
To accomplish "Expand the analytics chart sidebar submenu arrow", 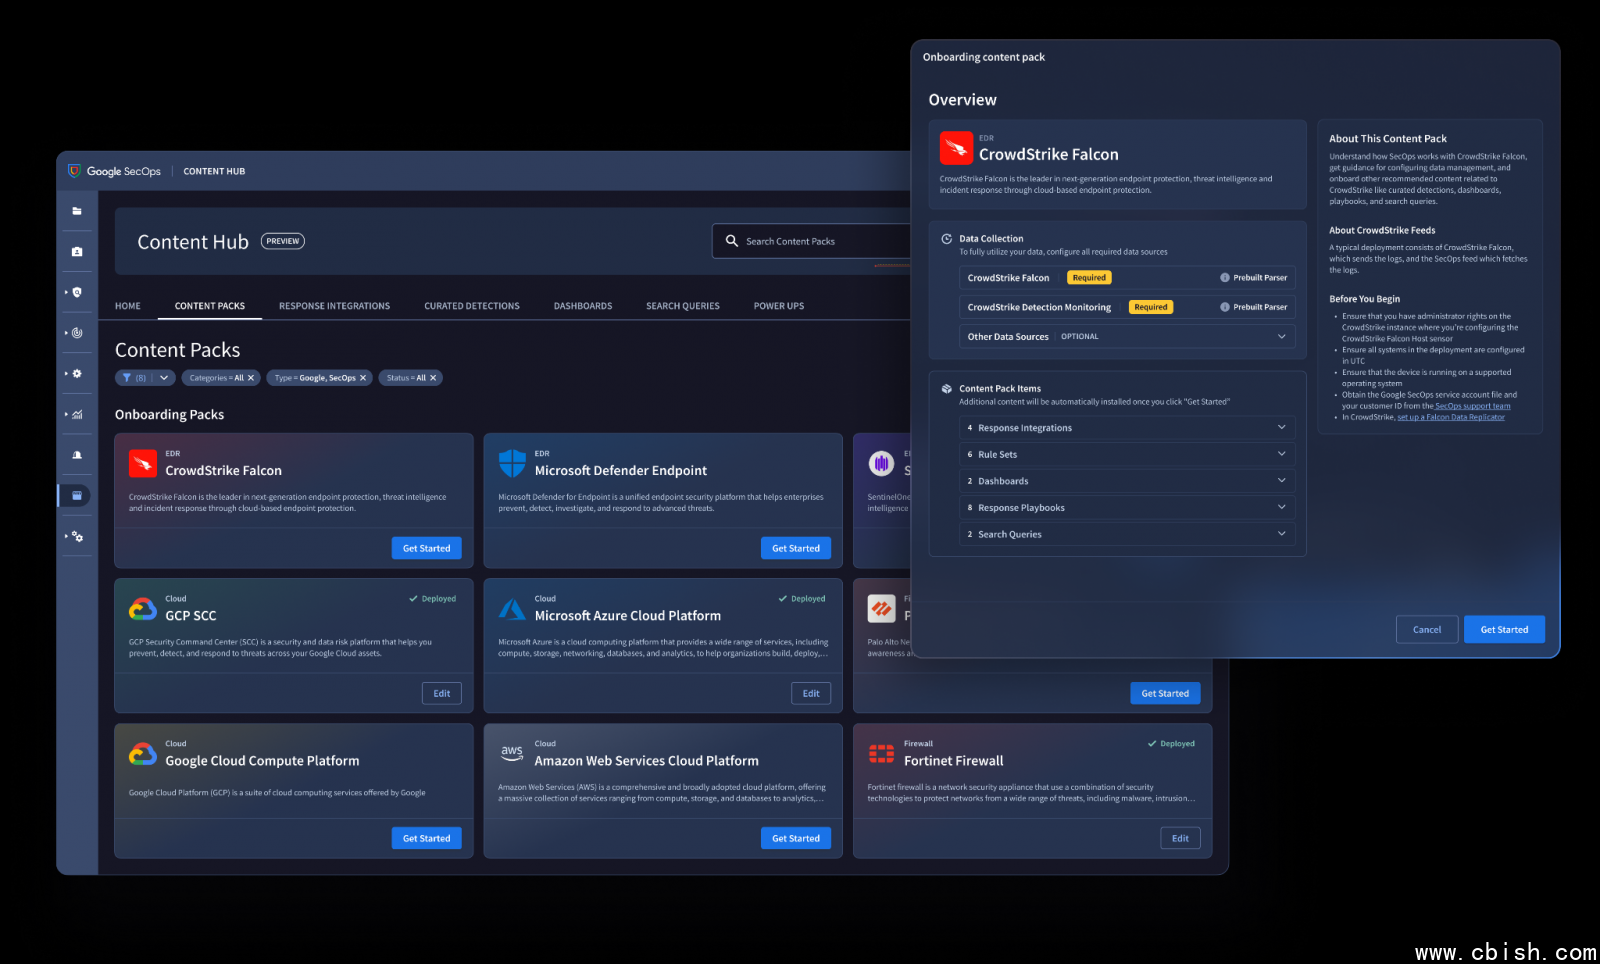I will click(x=66, y=414).
